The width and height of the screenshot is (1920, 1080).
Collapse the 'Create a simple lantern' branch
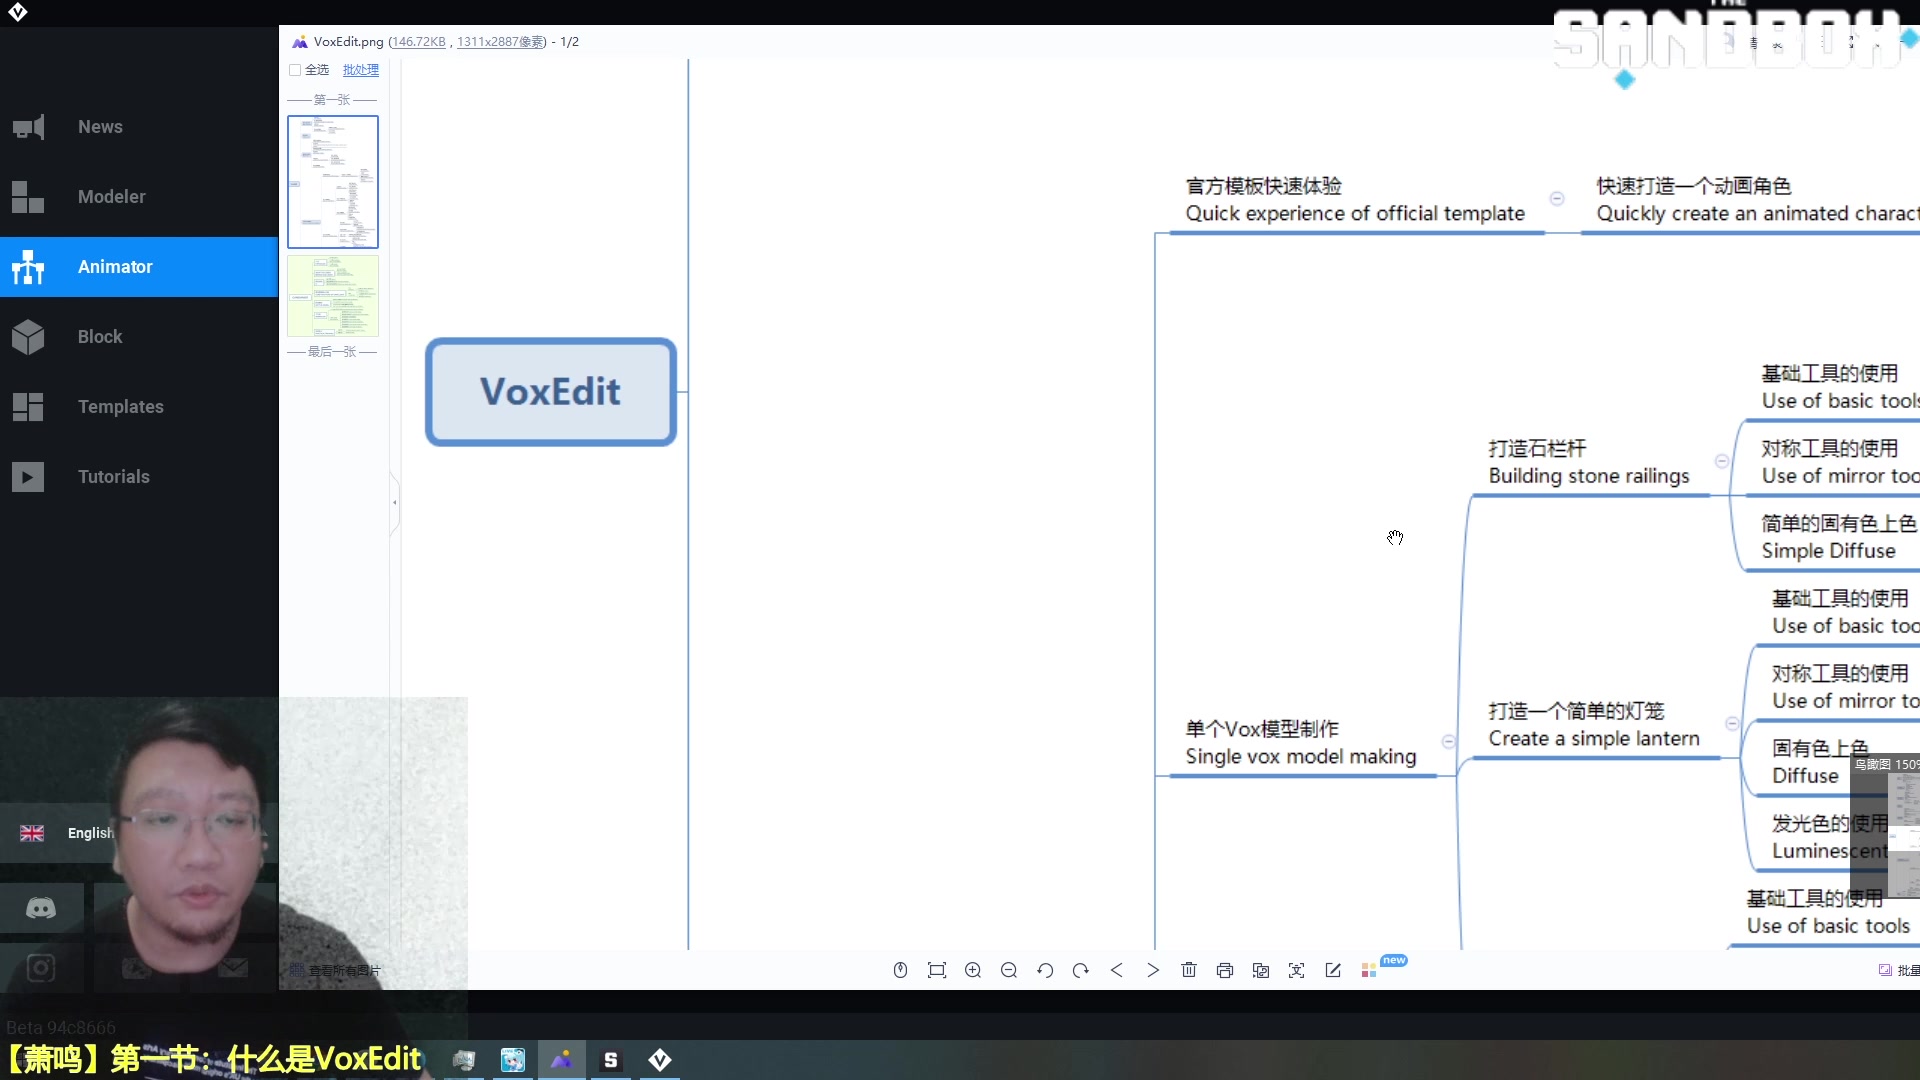(1732, 724)
